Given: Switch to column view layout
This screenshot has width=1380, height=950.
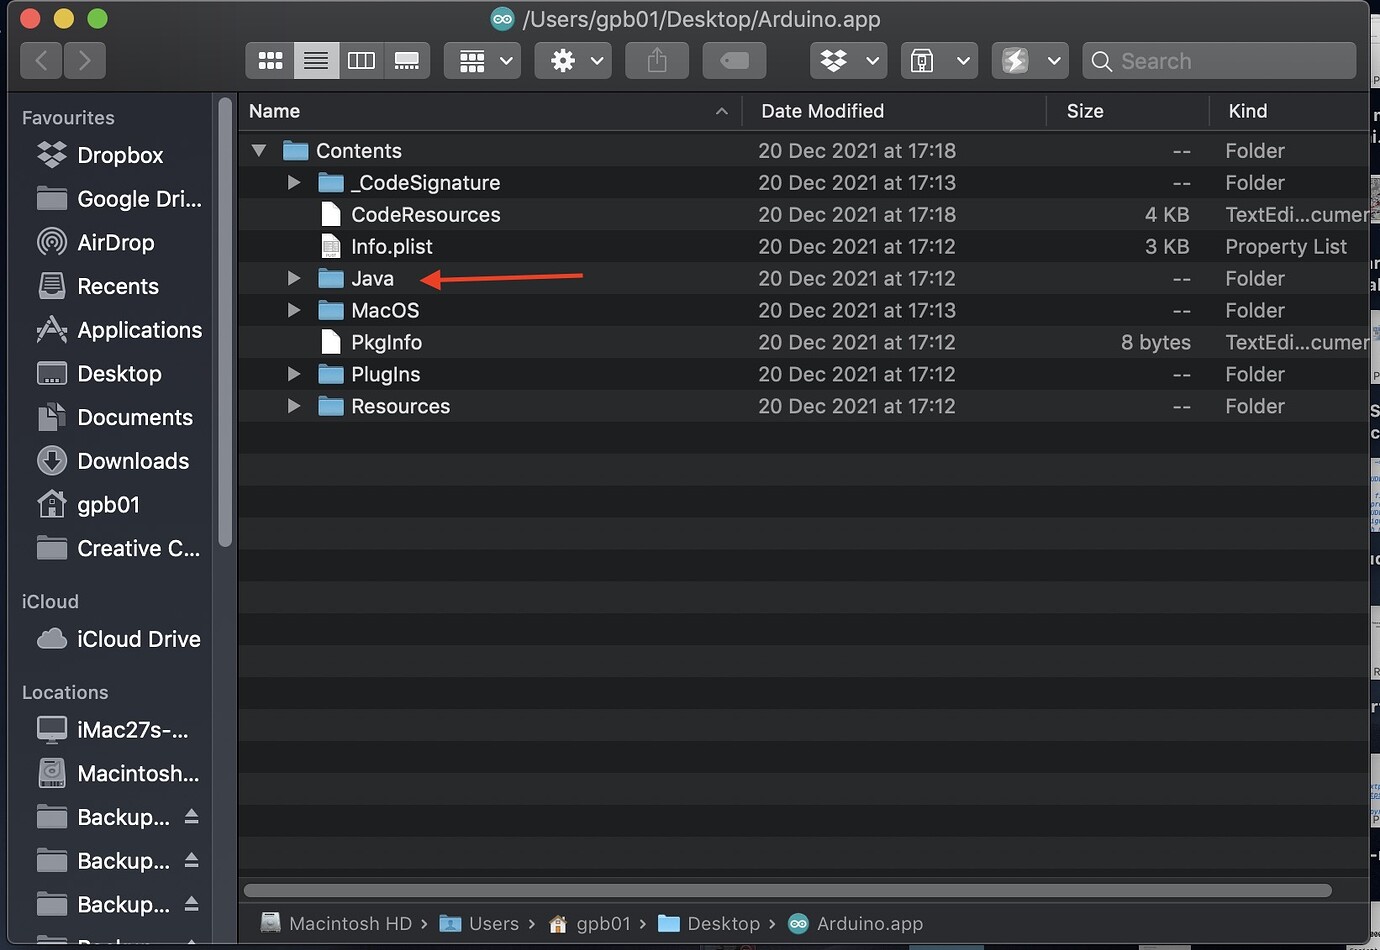Looking at the screenshot, I should pyautogui.click(x=362, y=60).
